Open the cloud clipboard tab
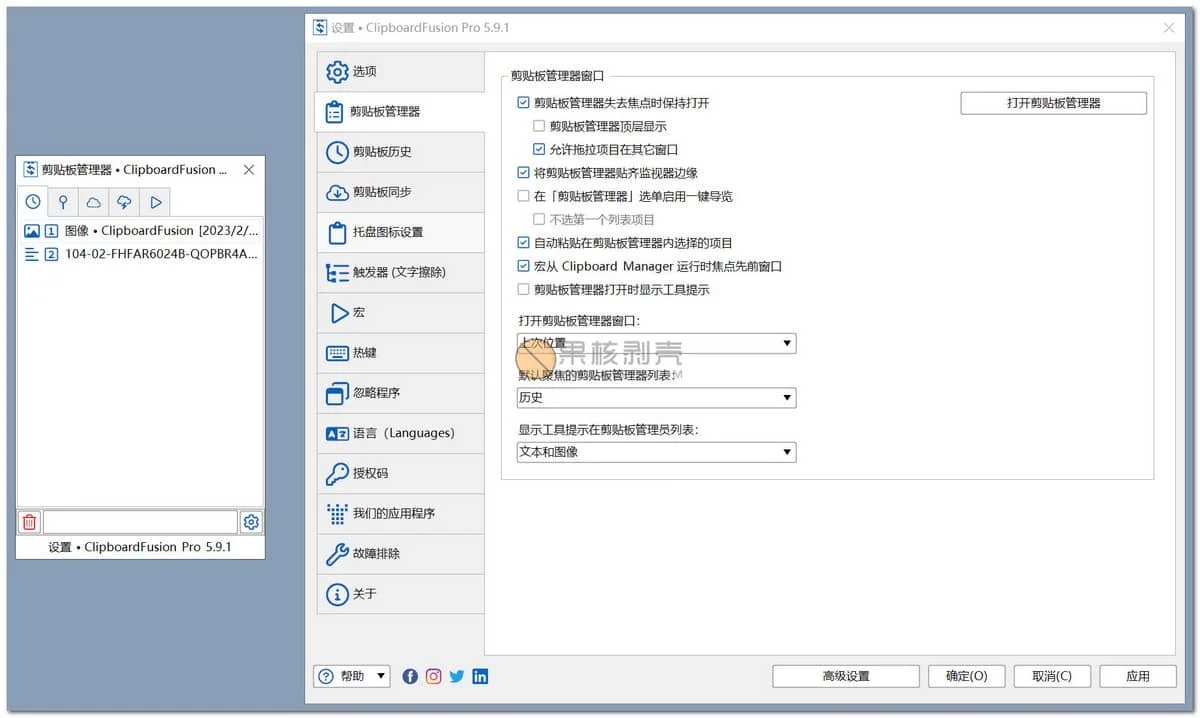 pos(92,201)
